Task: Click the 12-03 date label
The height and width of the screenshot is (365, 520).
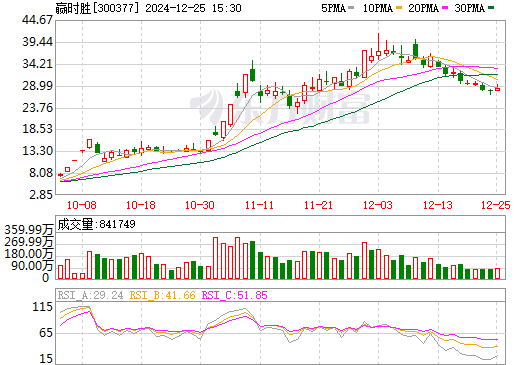Action: [378, 205]
